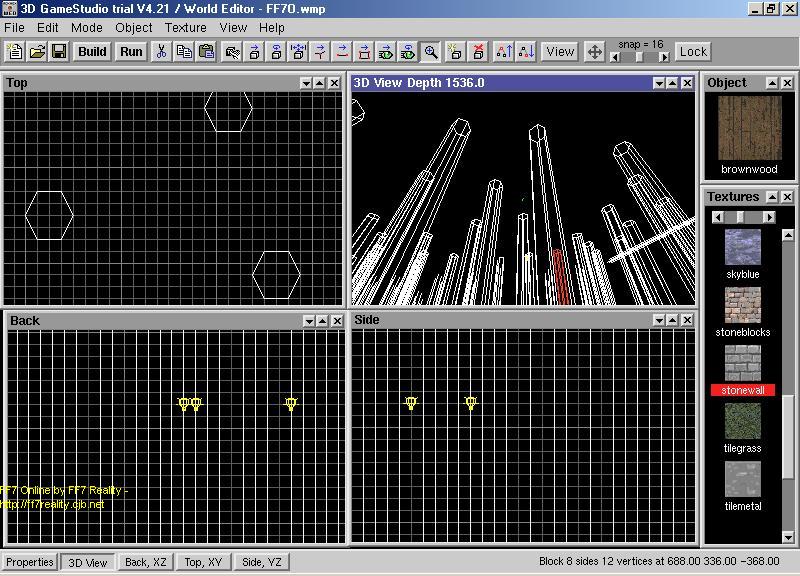This screenshot has height=576, width=800.
Task: Click the New file icon
Action: [15, 51]
